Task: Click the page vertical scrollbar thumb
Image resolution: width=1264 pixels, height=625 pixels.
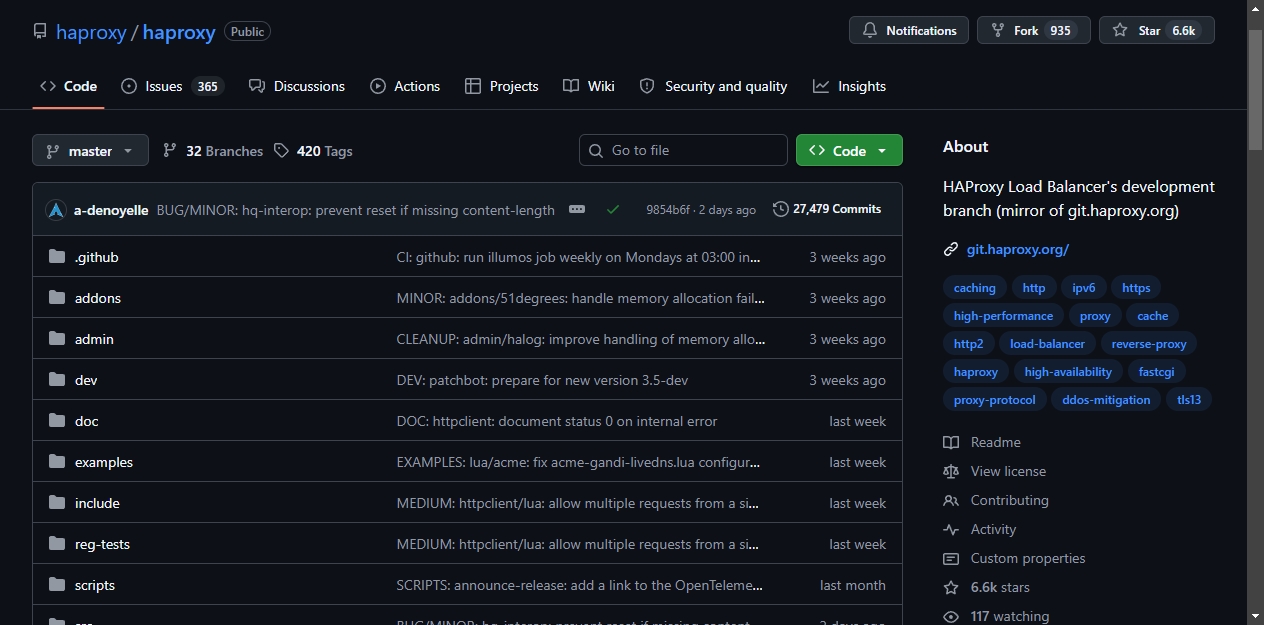Action: click(1256, 90)
